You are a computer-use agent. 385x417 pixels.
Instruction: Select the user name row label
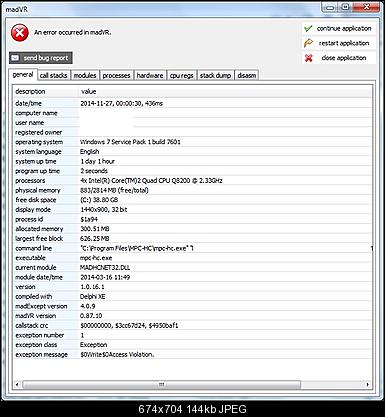point(29,123)
